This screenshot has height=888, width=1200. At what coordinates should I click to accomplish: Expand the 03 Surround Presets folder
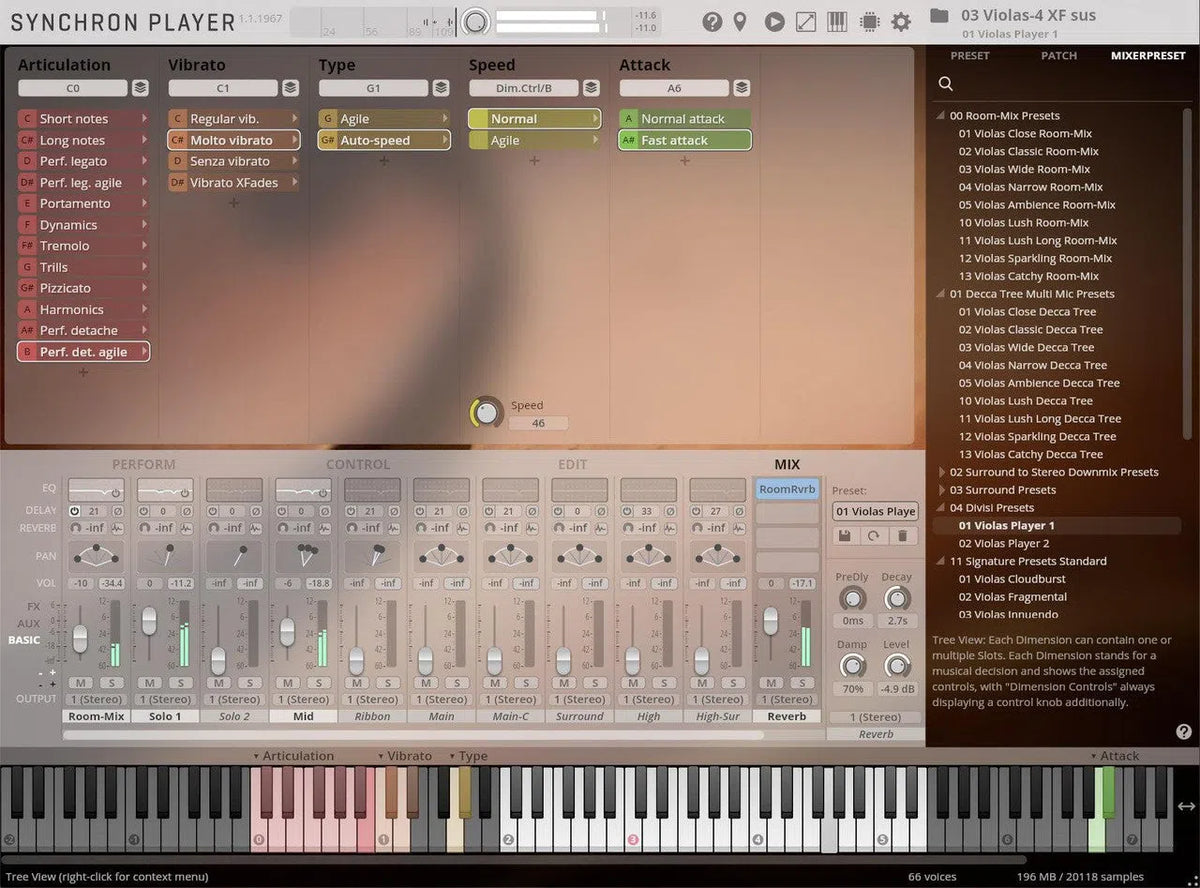click(x=940, y=490)
